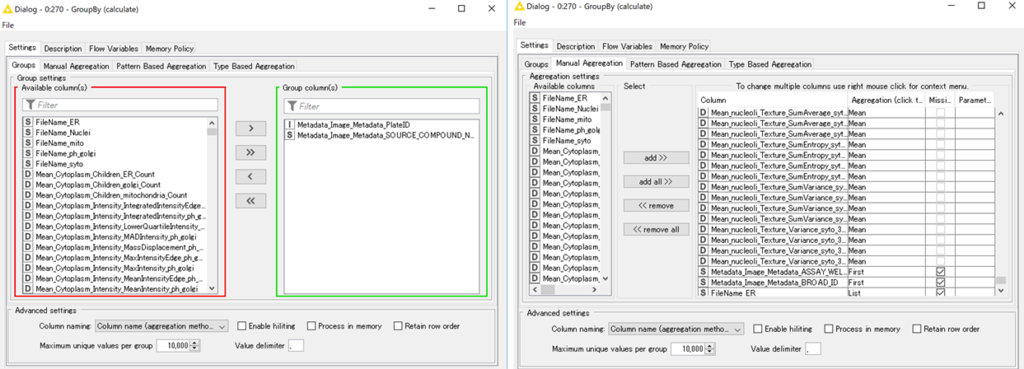1024x369 pixels.
Task: Click the S icon of FileName_syto in right dialog list
Action: click(534, 140)
